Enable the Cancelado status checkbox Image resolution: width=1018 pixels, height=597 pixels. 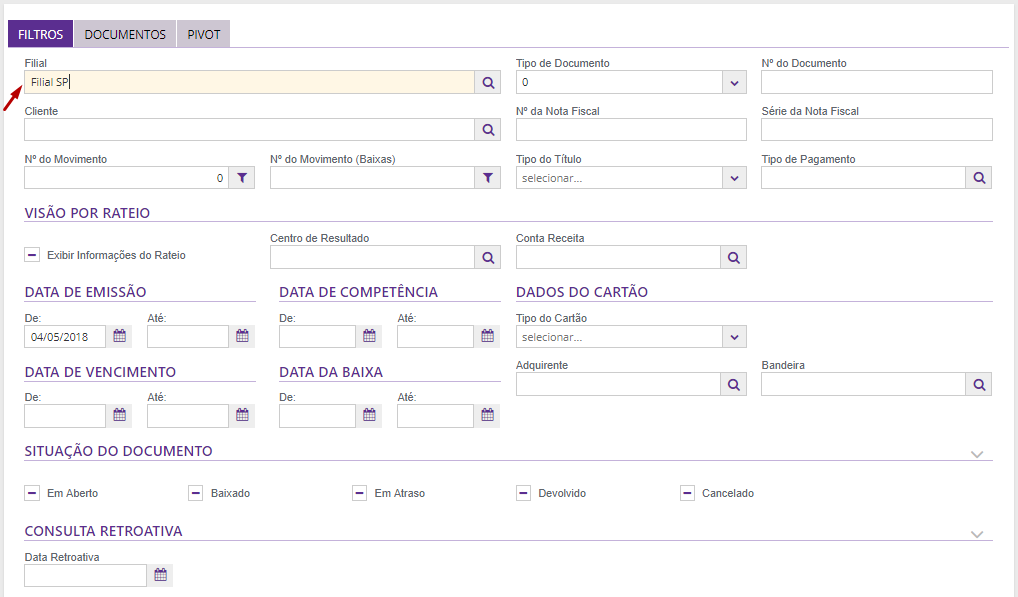pos(687,493)
